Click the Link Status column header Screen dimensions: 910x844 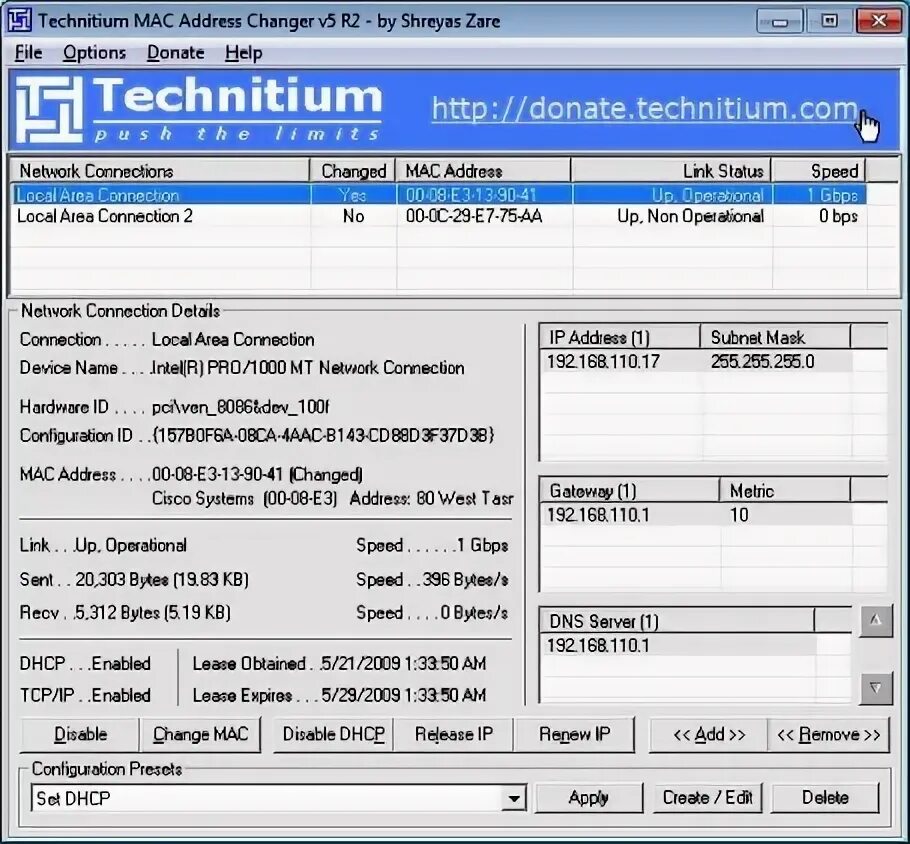click(x=671, y=171)
